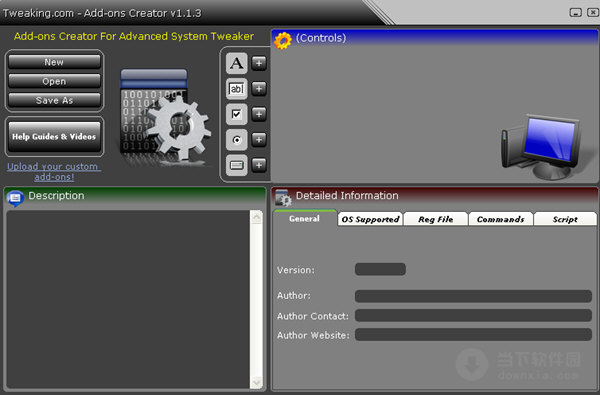Click the binary gear logo image

coord(165,117)
